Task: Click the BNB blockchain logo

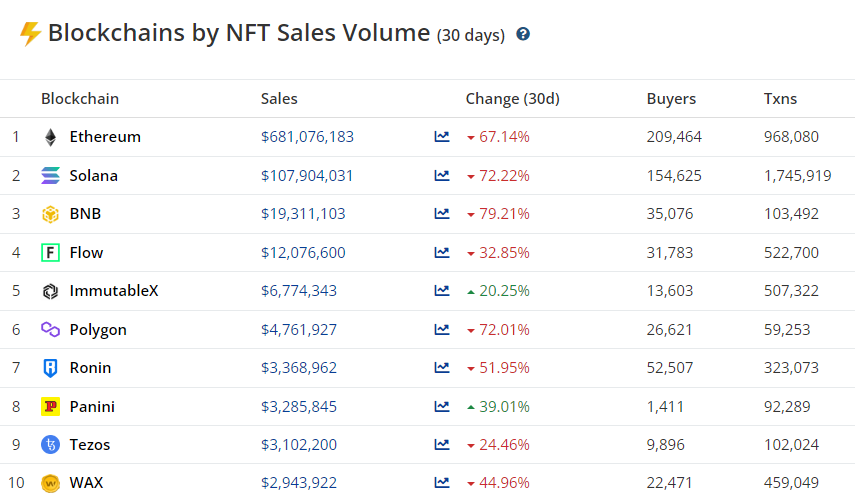Action: (50, 214)
